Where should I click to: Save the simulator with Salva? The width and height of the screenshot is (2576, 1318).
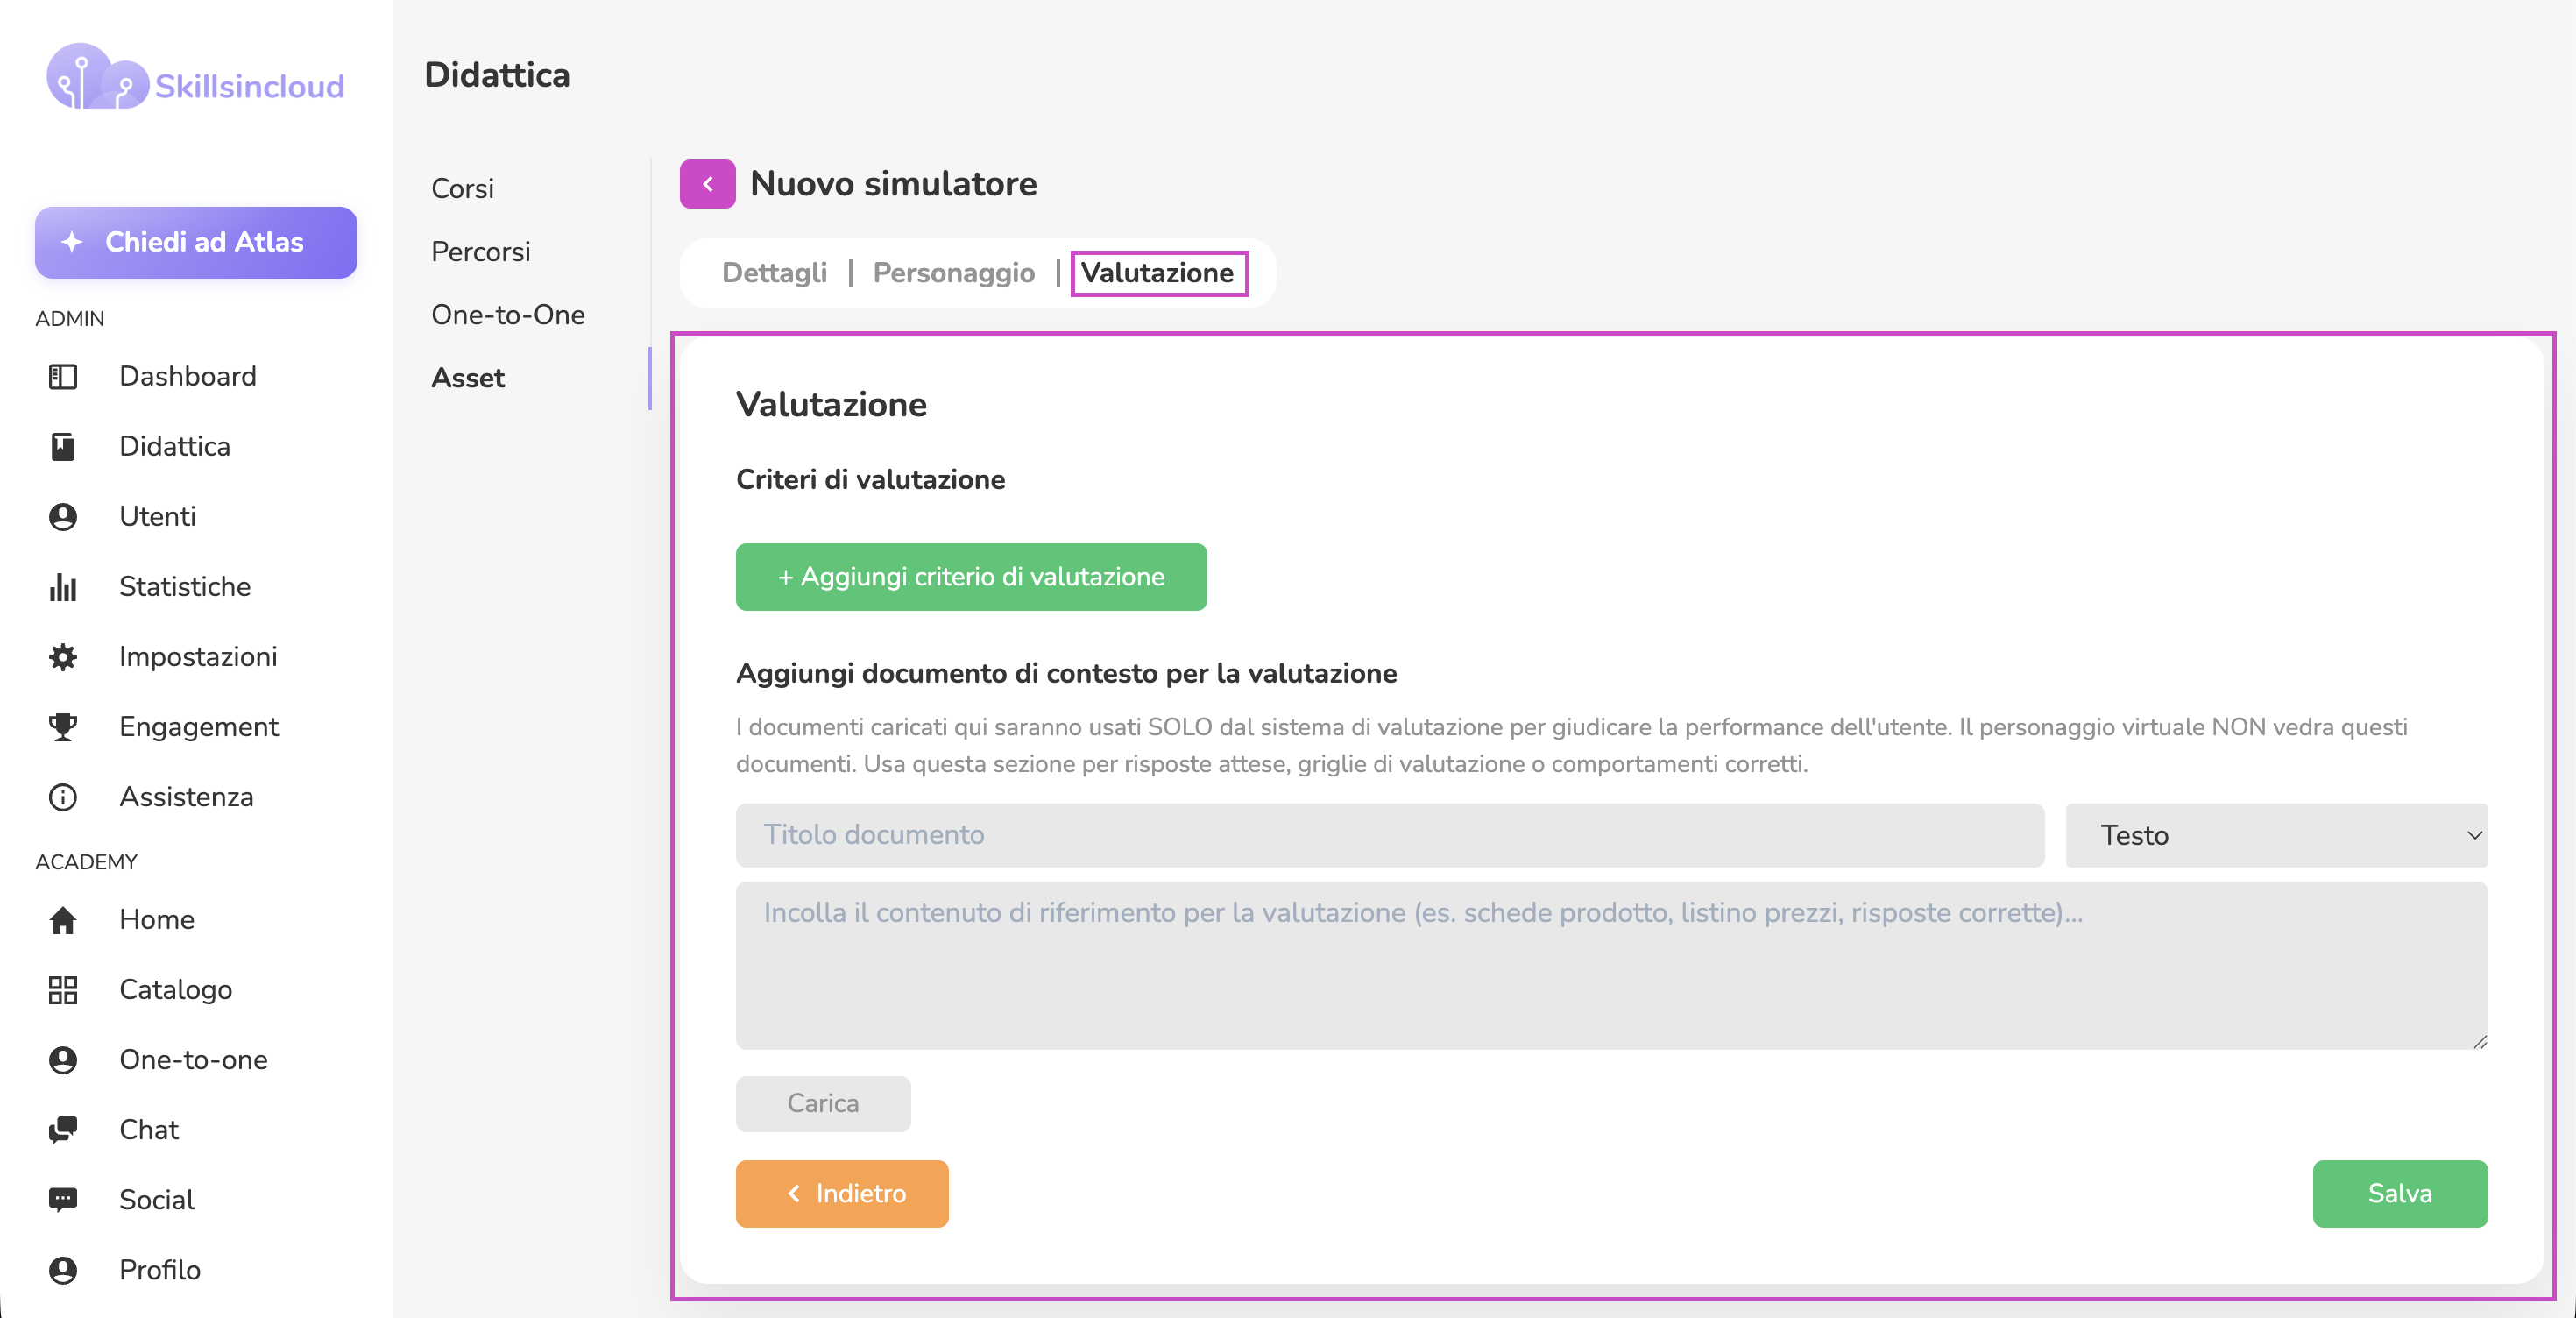[x=2399, y=1193]
